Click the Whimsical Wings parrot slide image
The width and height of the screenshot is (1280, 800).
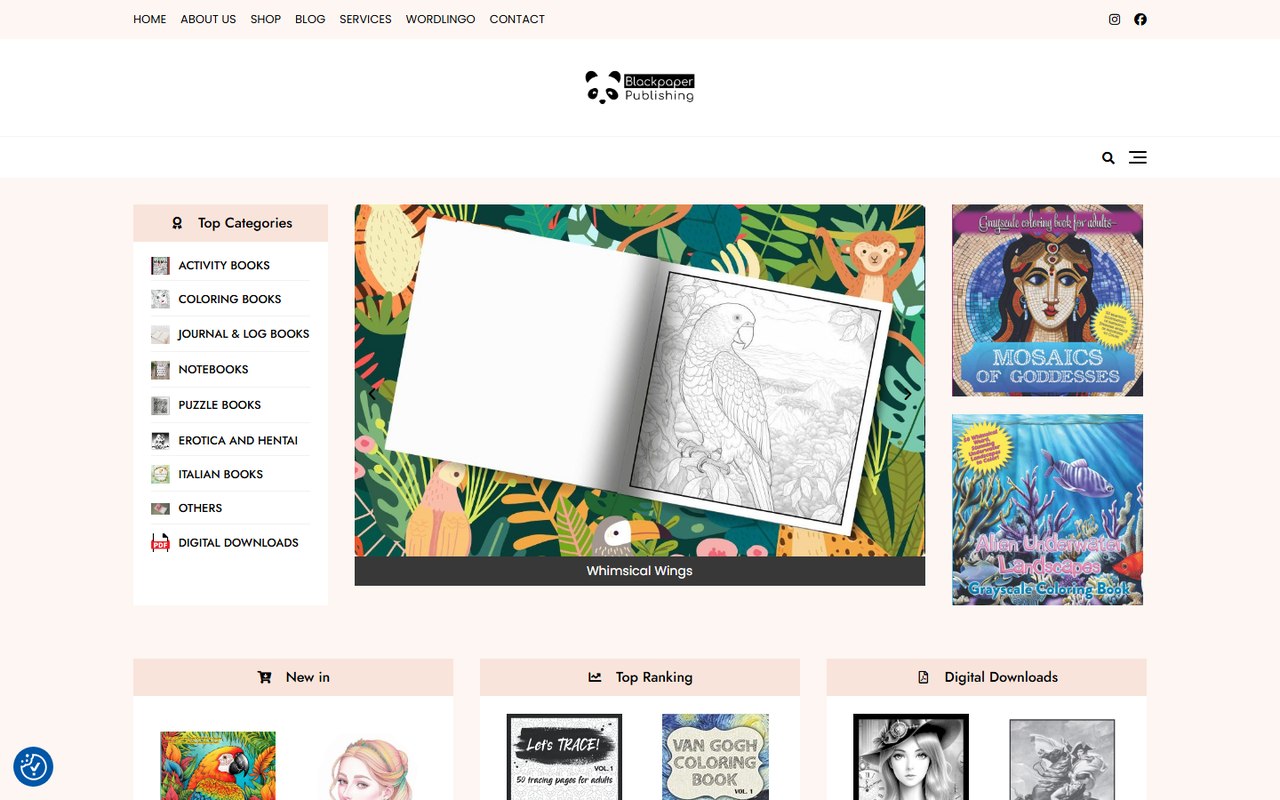tap(640, 381)
